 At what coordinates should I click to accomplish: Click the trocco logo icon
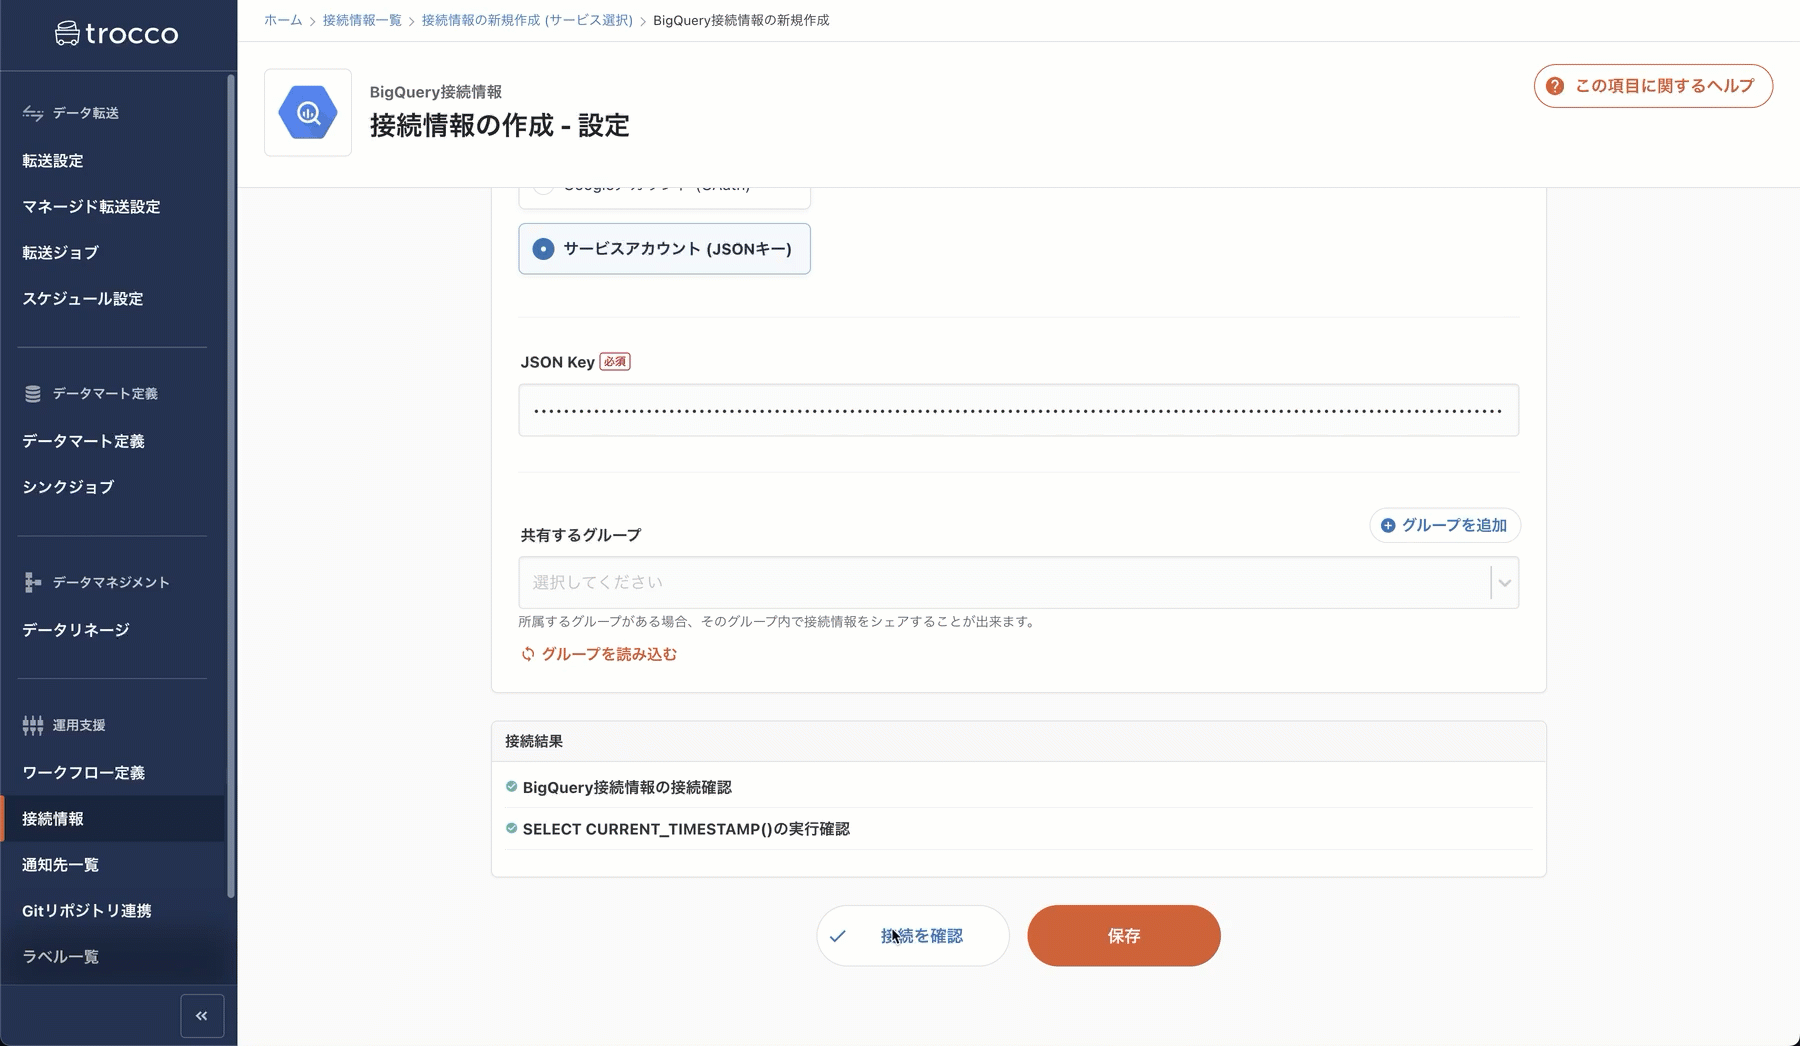point(68,33)
